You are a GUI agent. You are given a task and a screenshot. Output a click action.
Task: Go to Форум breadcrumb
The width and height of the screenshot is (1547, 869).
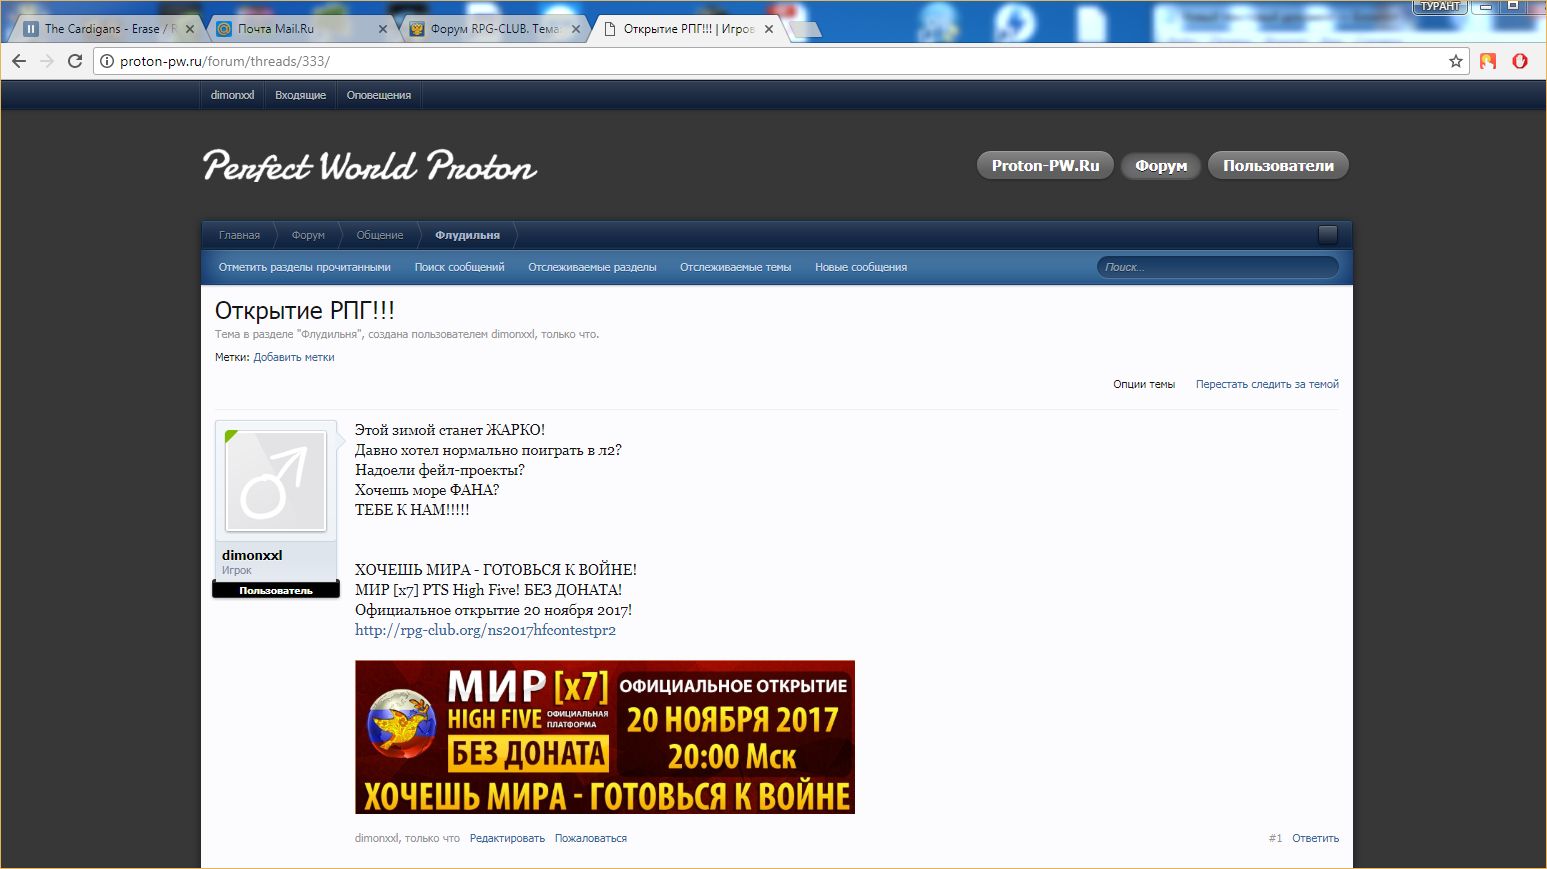click(308, 235)
